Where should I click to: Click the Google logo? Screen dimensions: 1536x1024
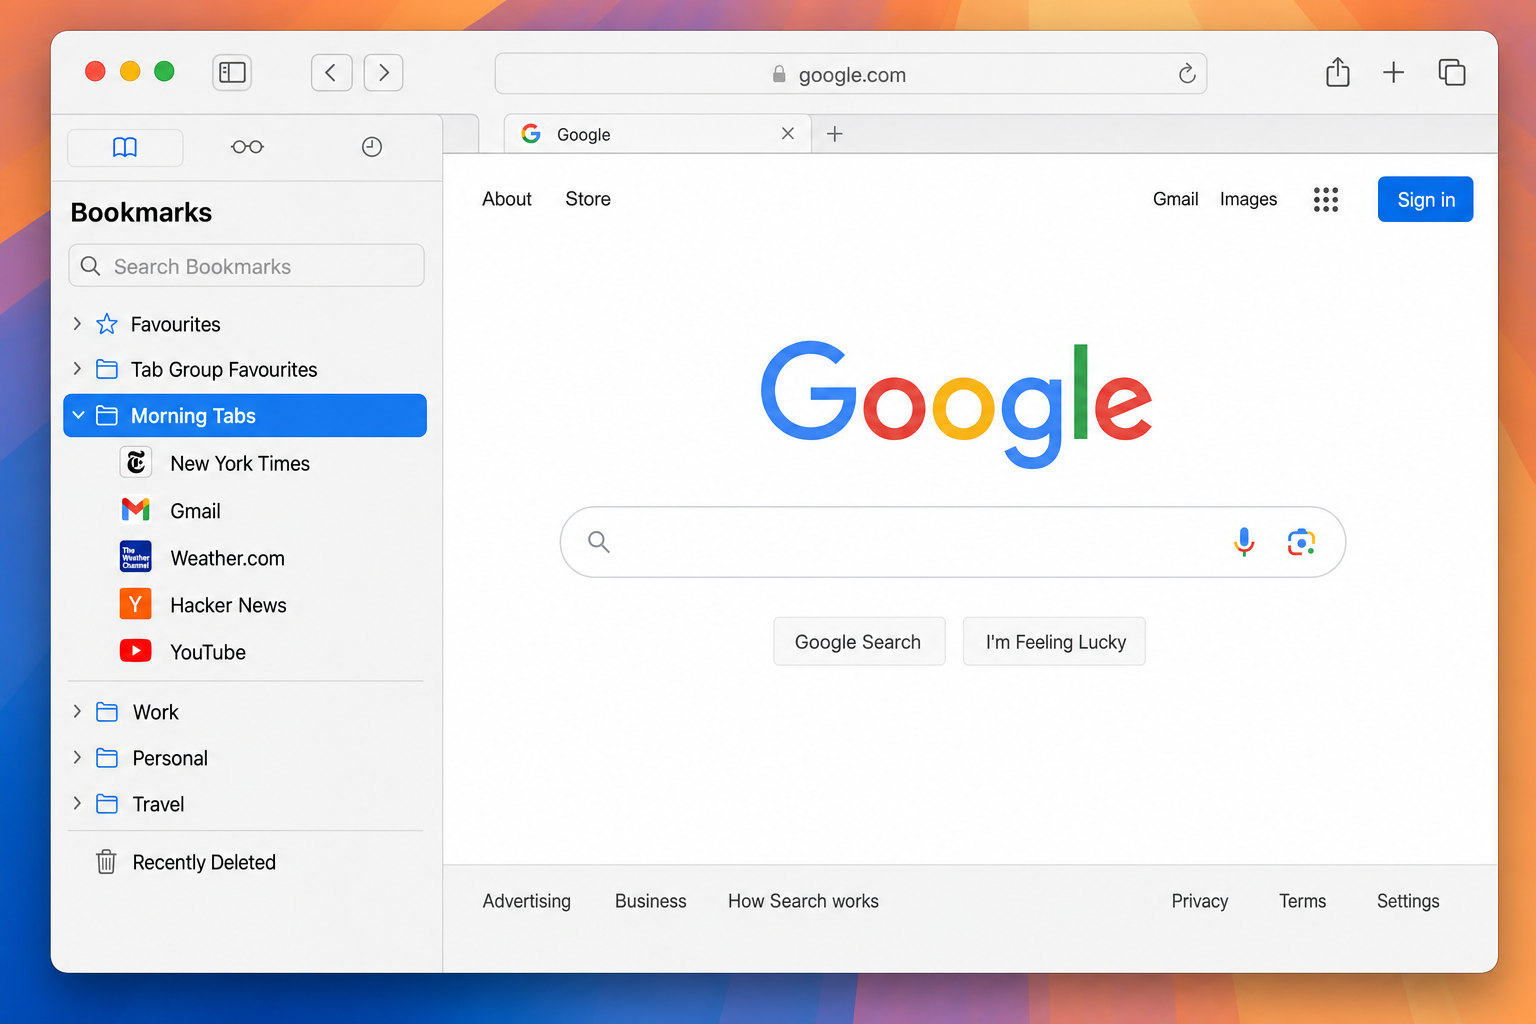pos(957,404)
